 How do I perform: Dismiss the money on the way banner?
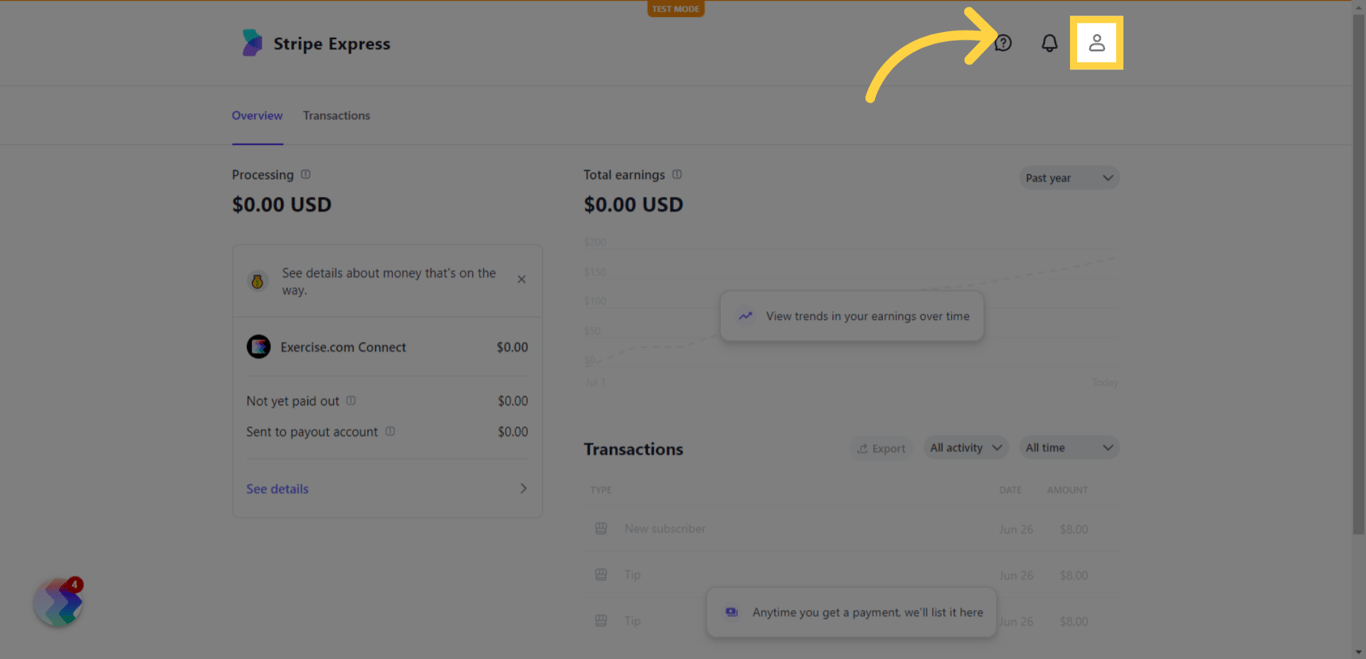521,279
